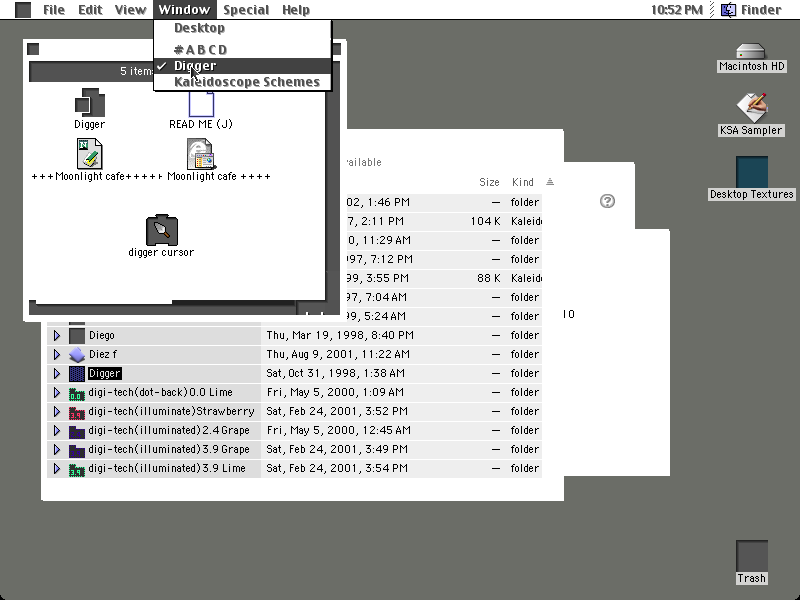Click the '88 K' size value
This screenshot has width=800, height=600.
[x=488, y=278]
